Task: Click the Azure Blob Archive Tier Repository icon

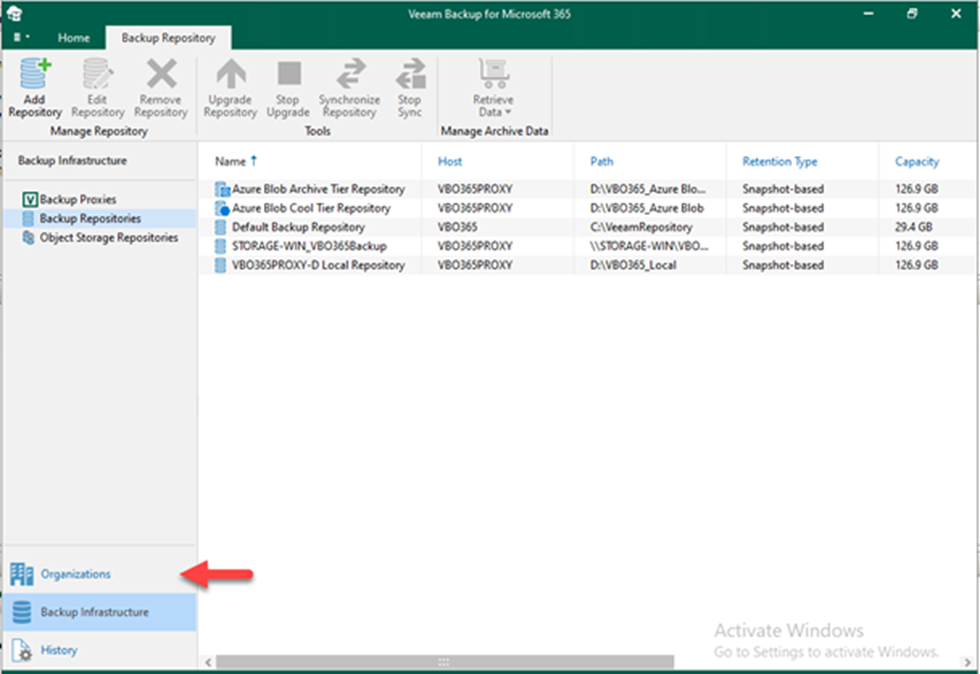Action: point(222,189)
